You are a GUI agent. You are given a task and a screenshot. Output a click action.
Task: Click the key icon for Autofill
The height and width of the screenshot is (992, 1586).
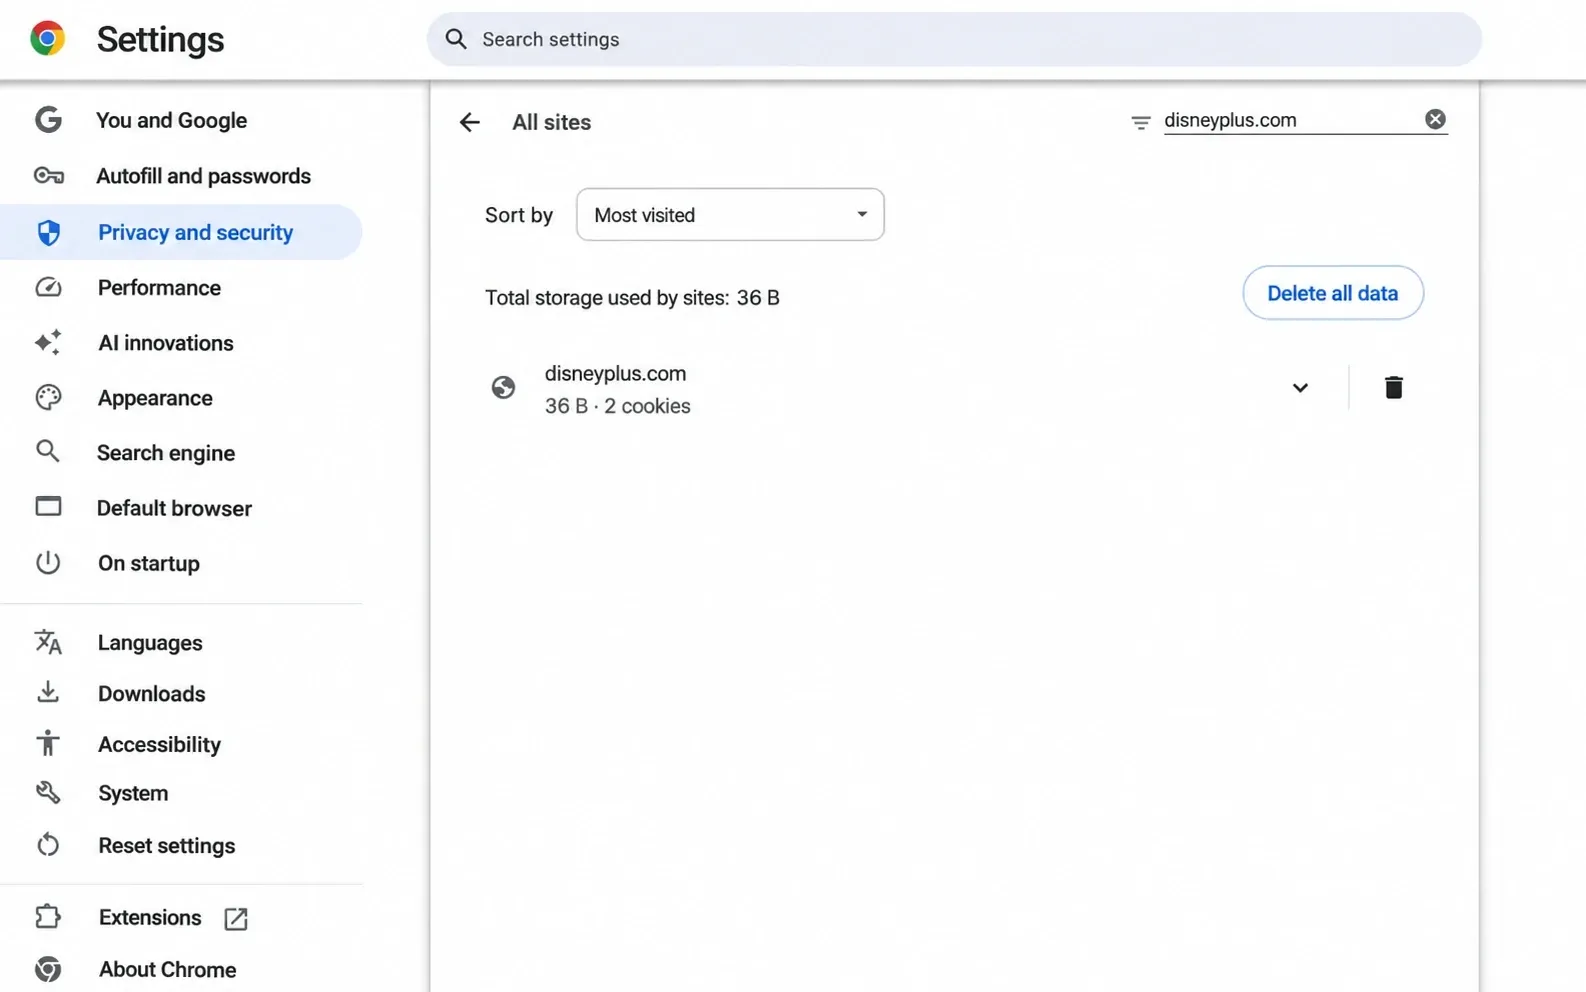pos(48,176)
